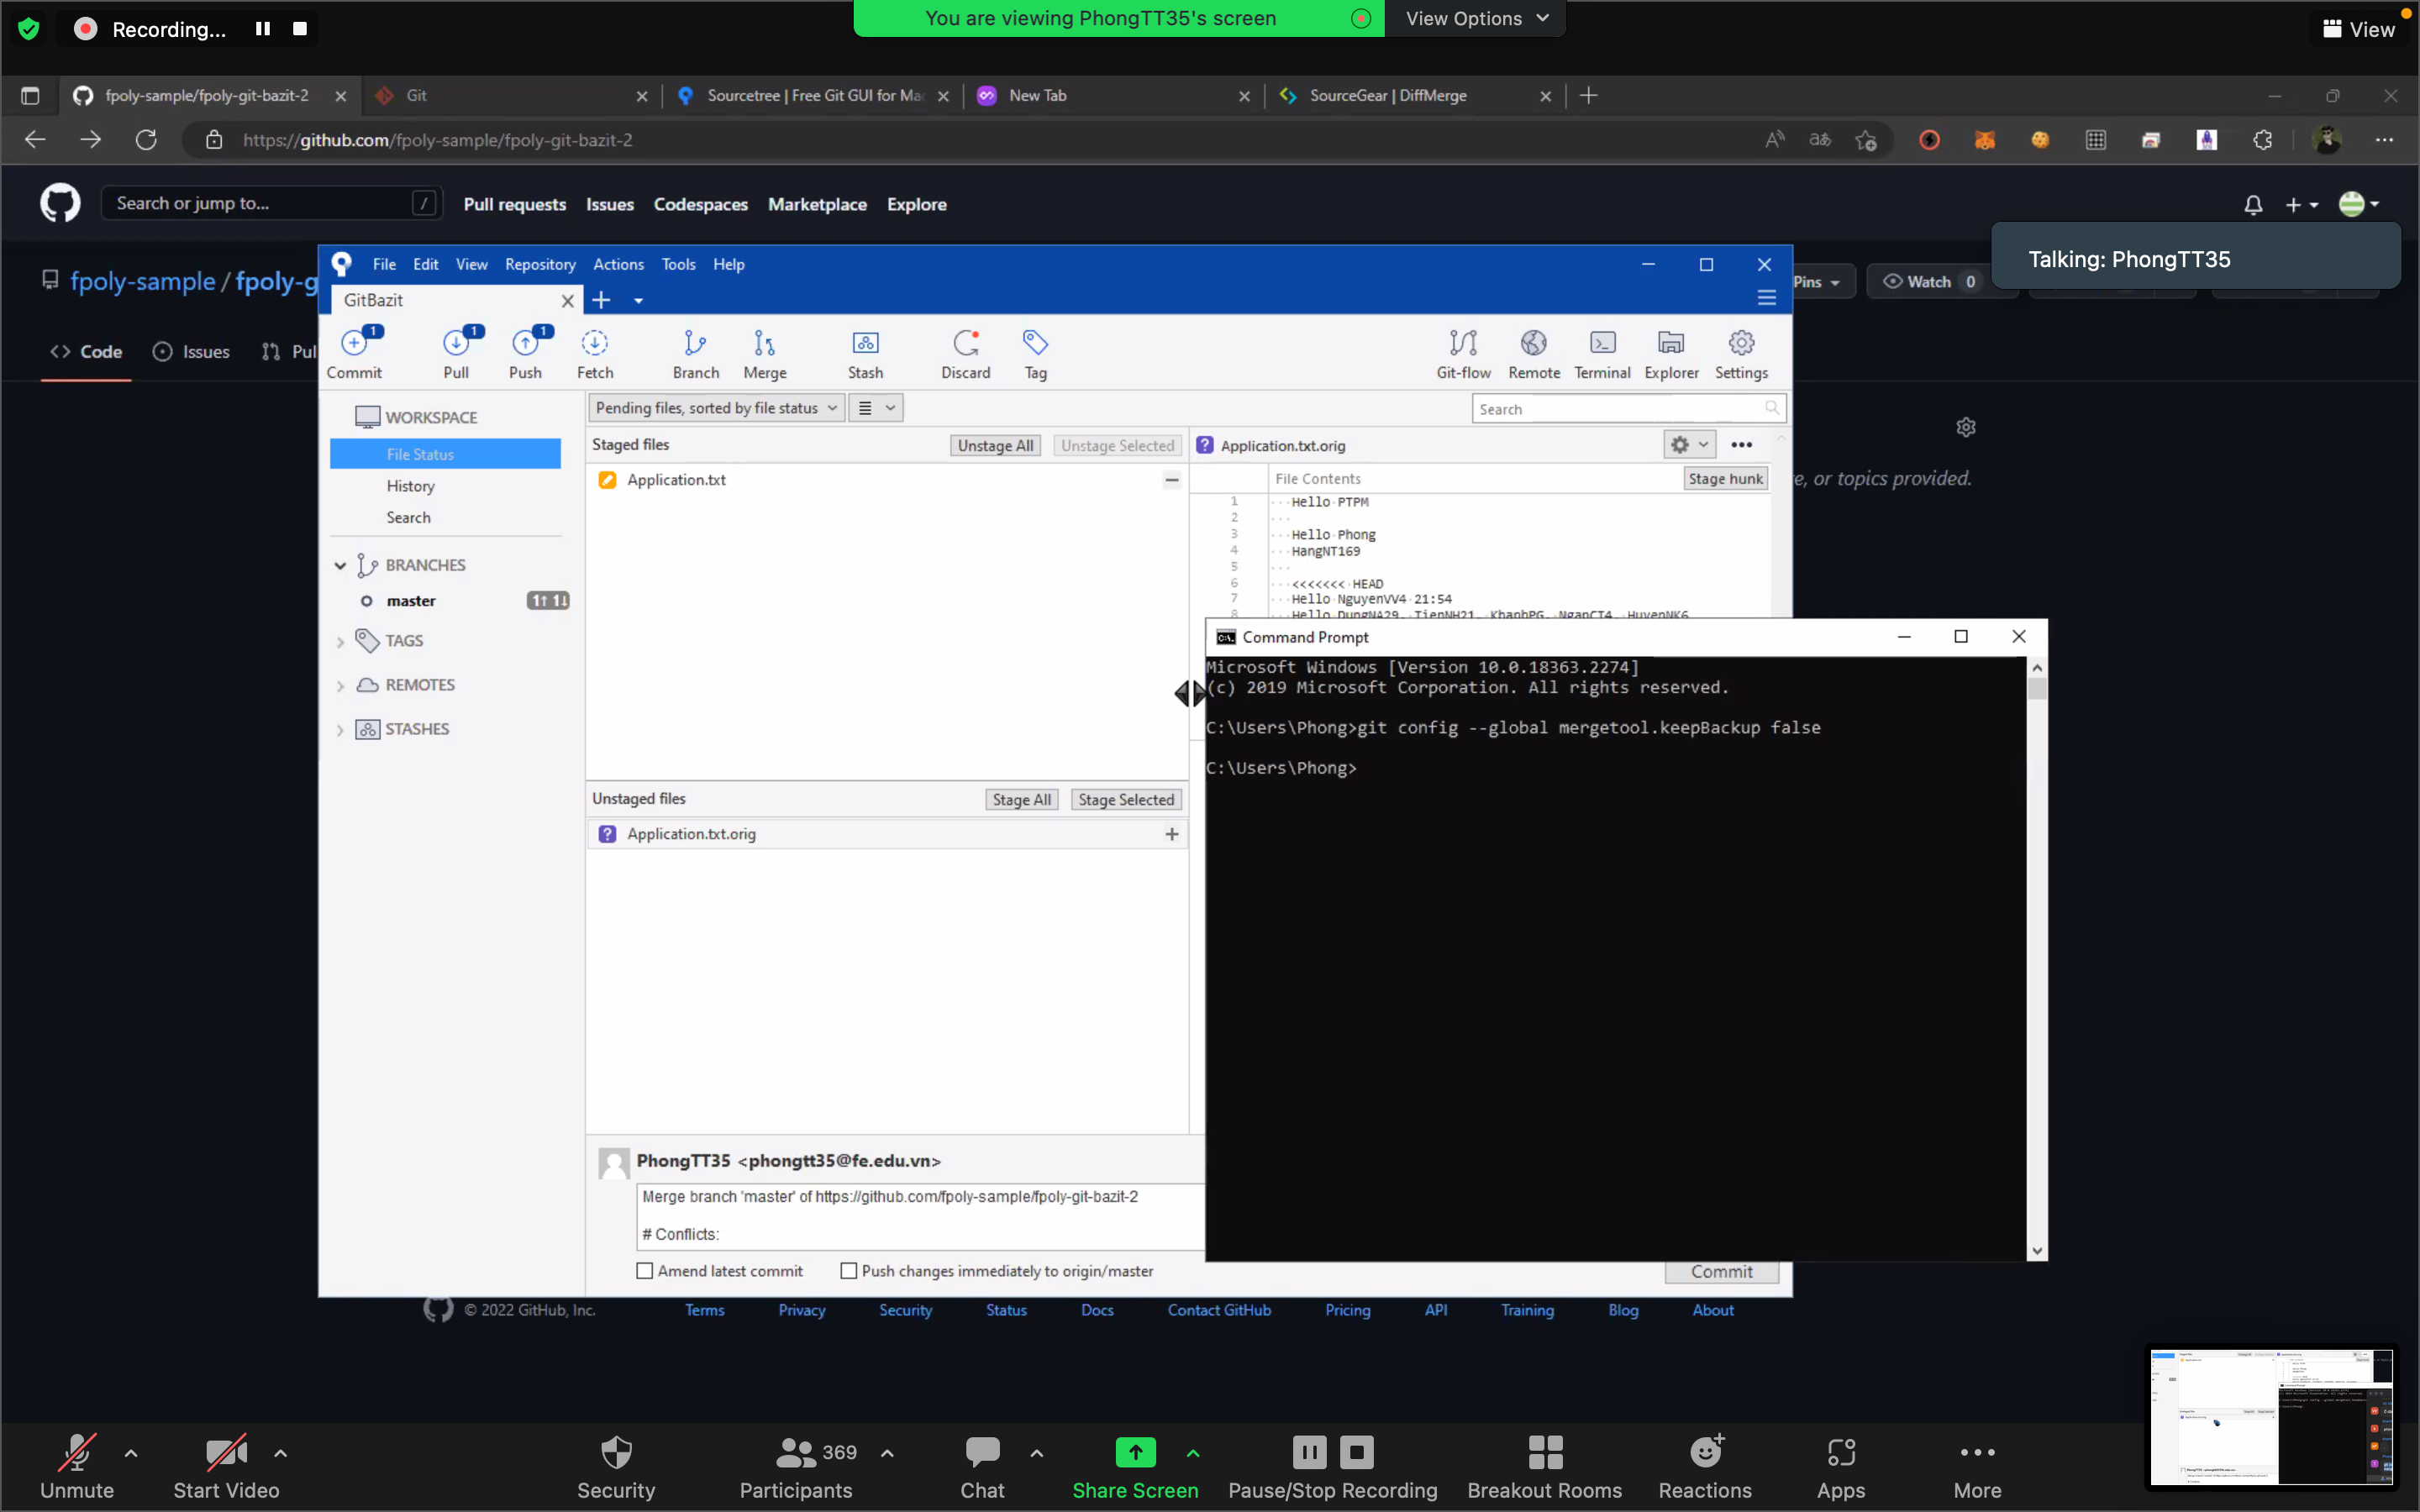The image size is (2420, 1512).
Task: Open Zoom Reactions
Action: pyautogui.click(x=1705, y=1467)
